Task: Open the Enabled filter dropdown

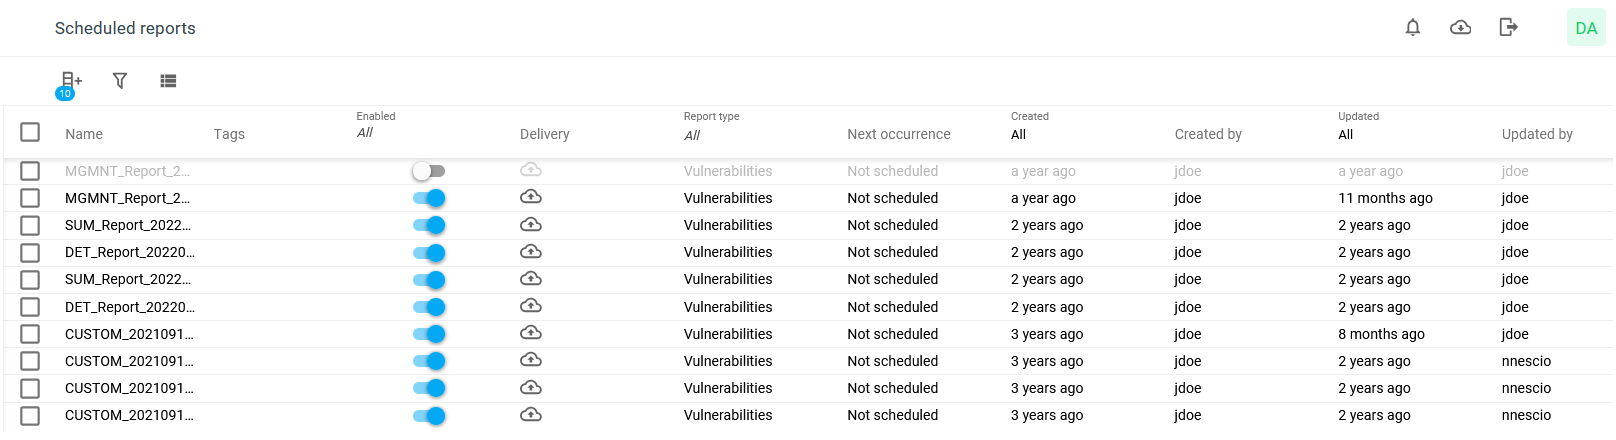Action: coord(366,133)
